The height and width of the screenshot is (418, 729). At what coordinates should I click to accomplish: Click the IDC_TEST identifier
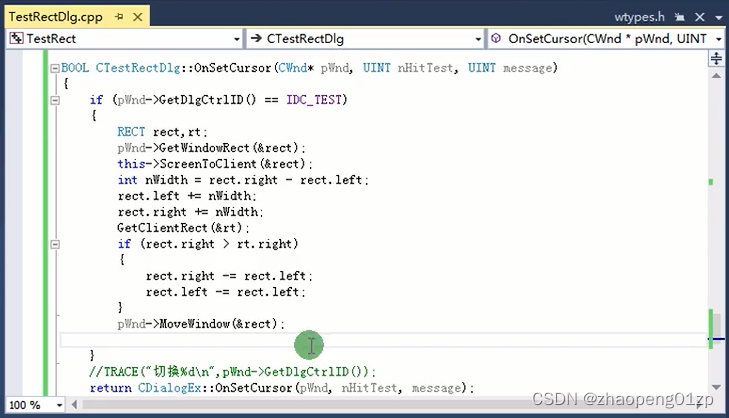click(x=314, y=100)
